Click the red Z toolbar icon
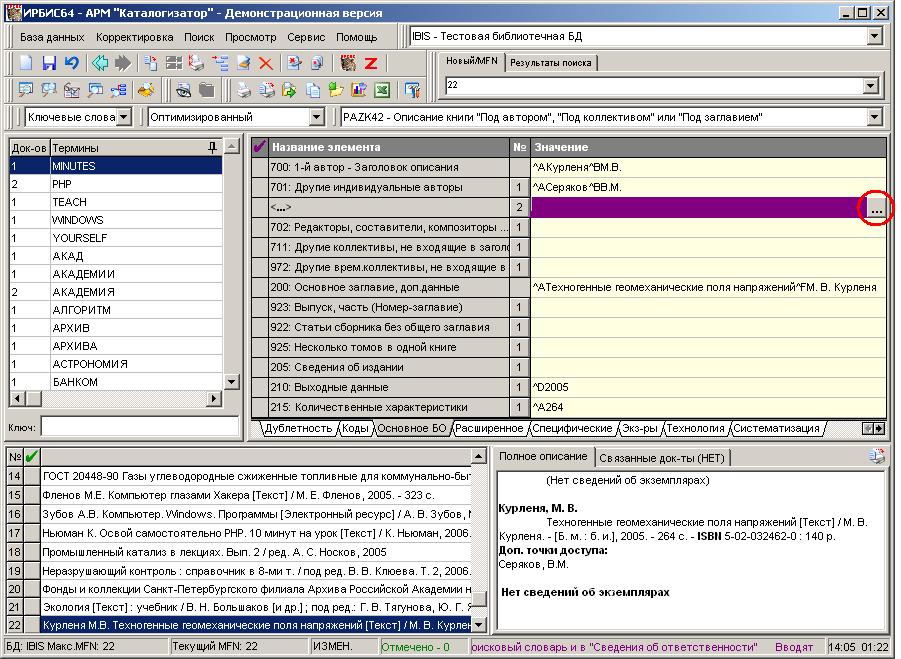This screenshot has height=659, width=901. (x=370, y=63)
